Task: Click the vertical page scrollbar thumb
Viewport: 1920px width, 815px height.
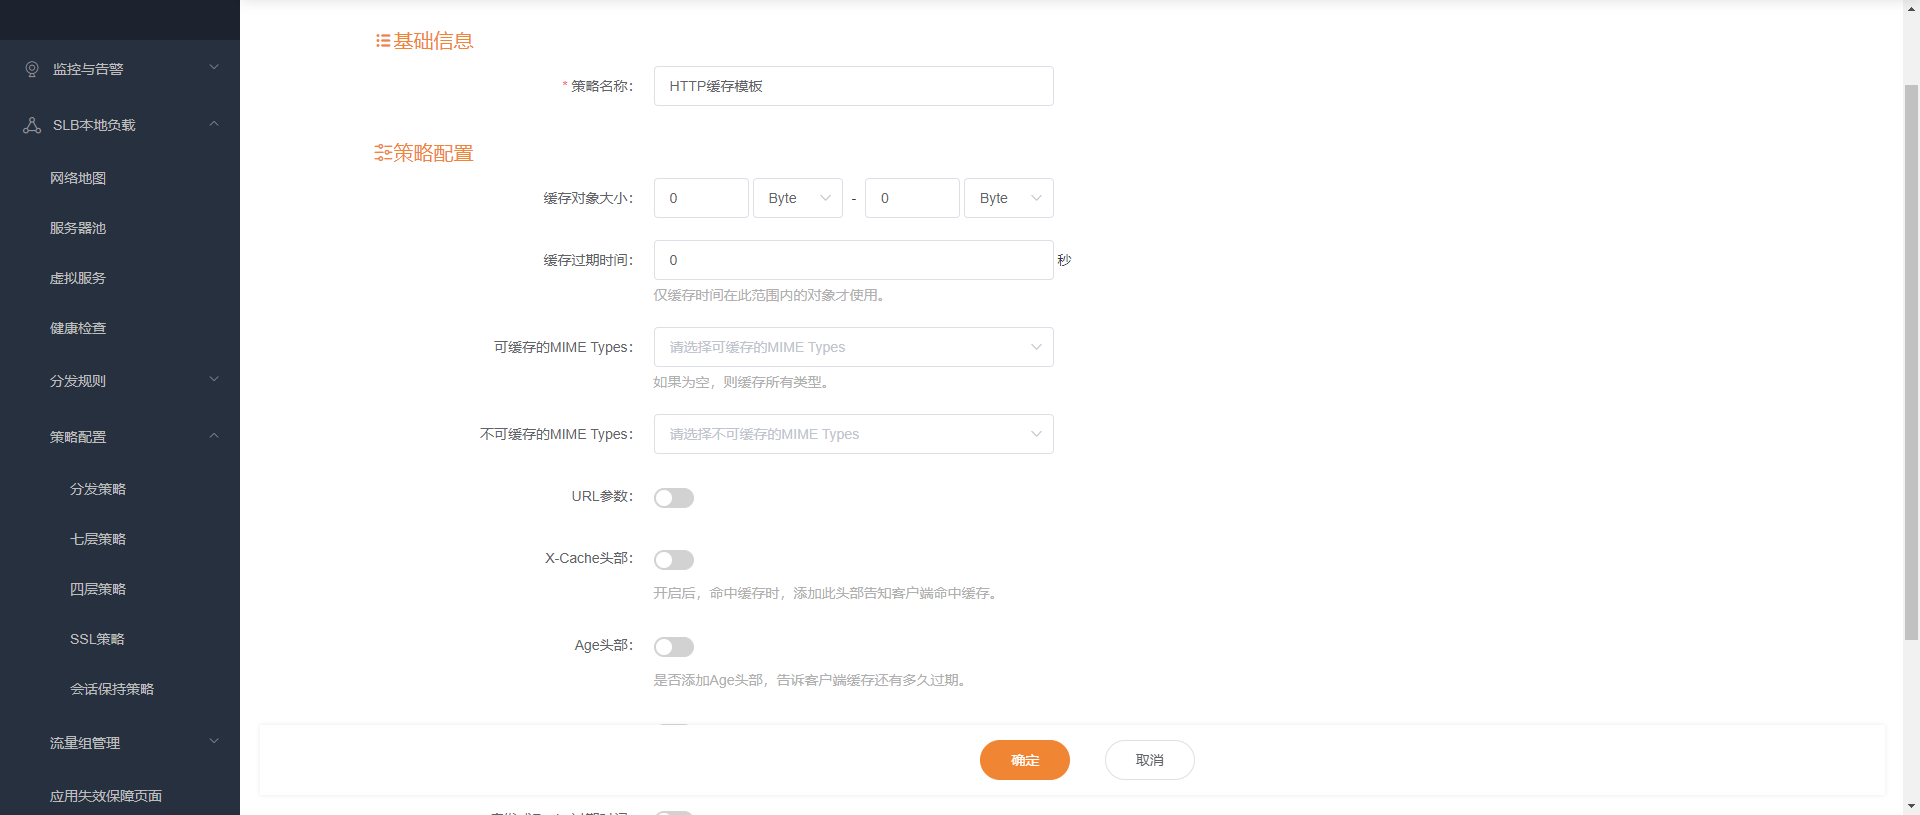Action: [1911, 360]
